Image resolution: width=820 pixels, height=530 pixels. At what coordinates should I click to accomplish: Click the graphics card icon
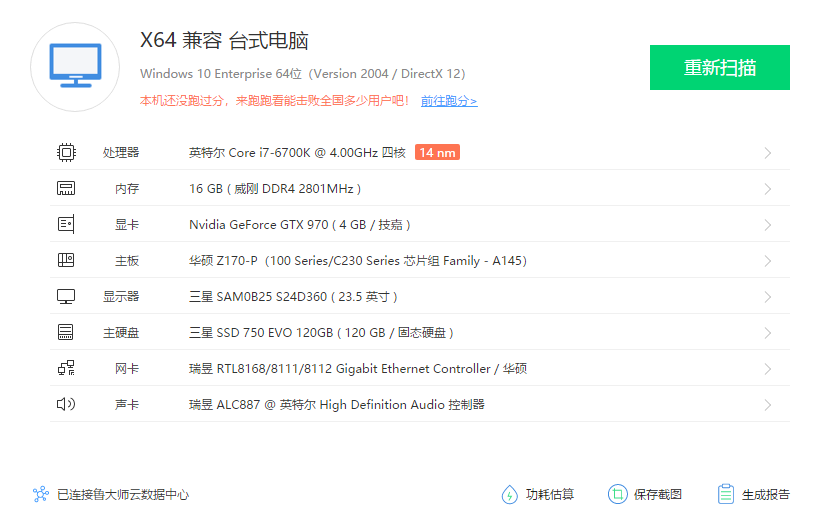pos(66,225)
